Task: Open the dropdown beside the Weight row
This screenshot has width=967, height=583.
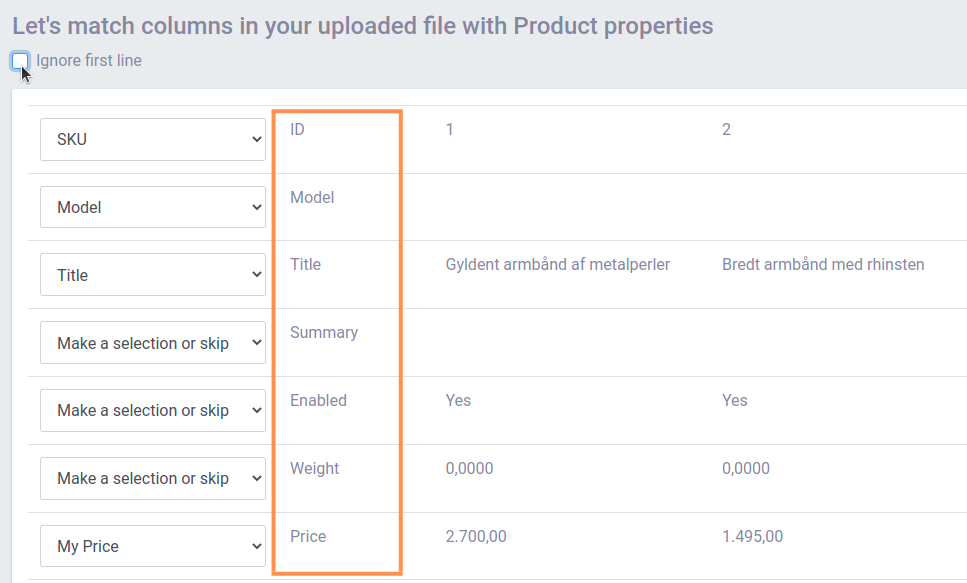Action: pos(153,478)
